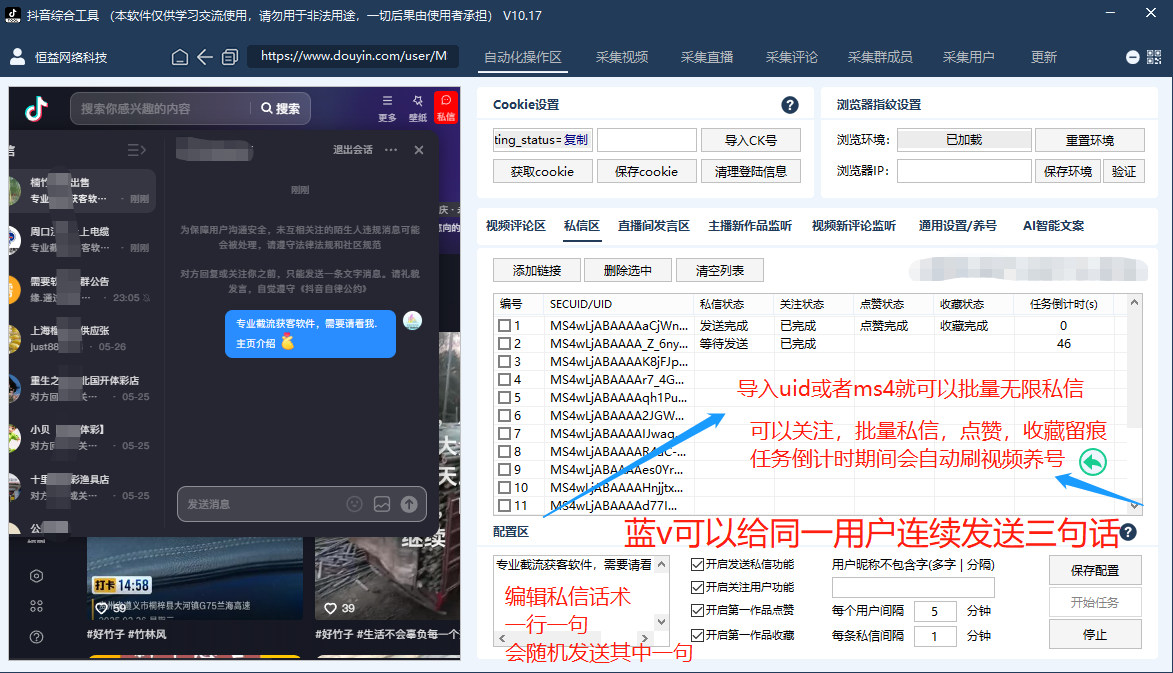The image size is (1173, 673).
Task: Click the green circular arrow icon near task countdown
Action: 1093,461
